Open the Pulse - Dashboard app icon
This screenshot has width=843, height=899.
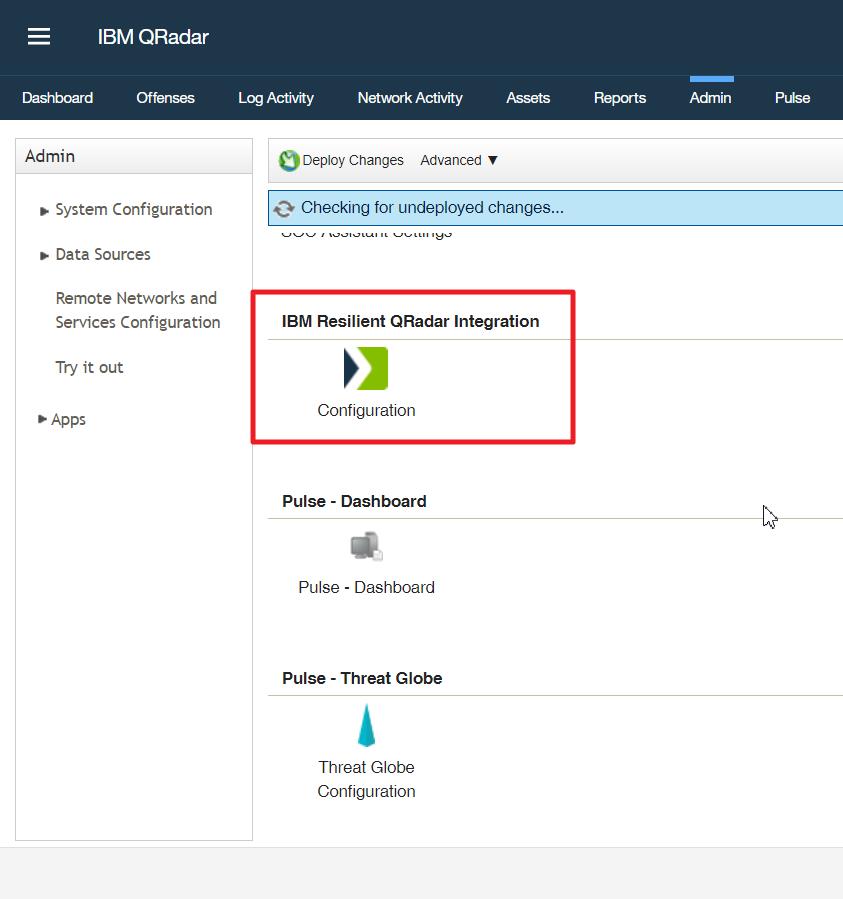click(x=366, y=546)
